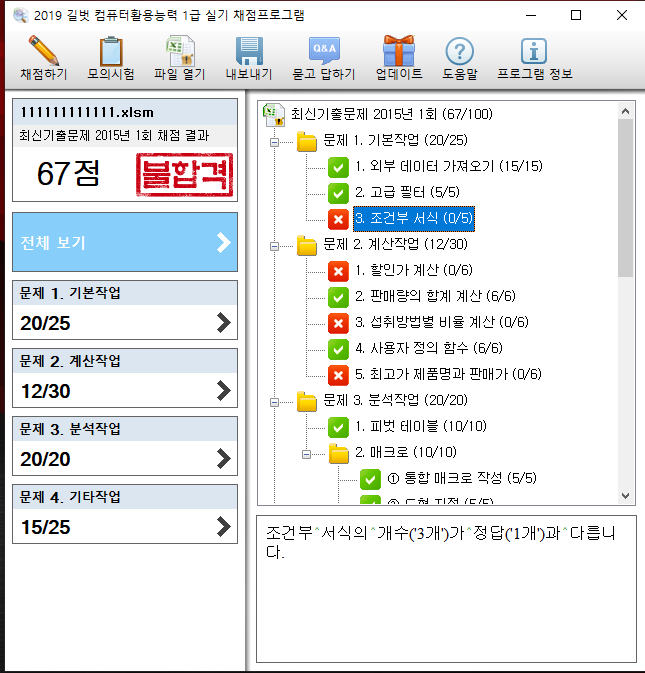The height and width of the screenshot is (673, 645).
Task: Click the tree view scrollbar down arrow
Action: pyautogui.click(x=626, y=496)
